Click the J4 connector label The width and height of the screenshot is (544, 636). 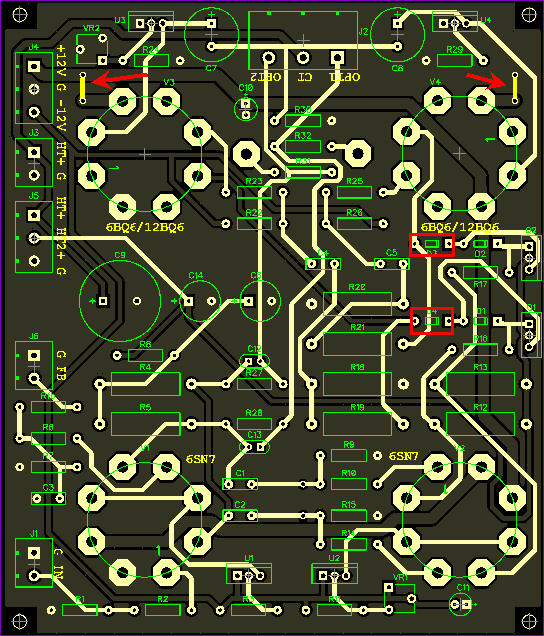coord(34,47)
